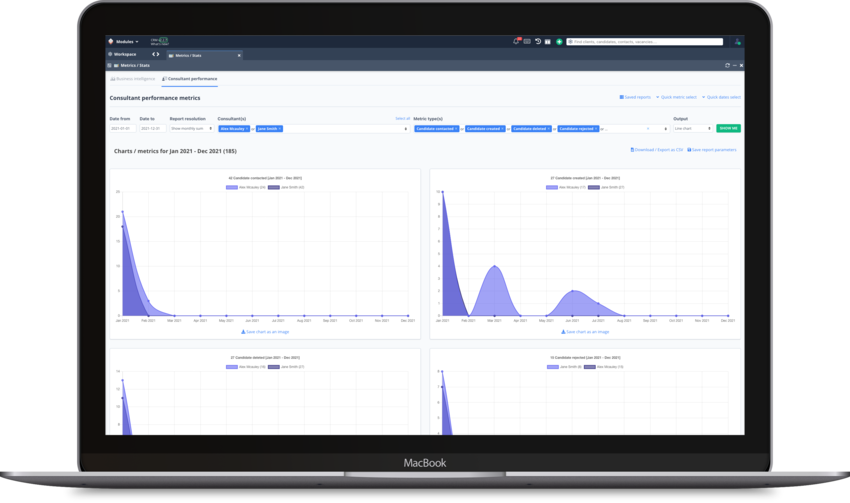Click the Consultant performance metrics heading
This screenshot has width=850, height=503.
(x=155, y=98)
